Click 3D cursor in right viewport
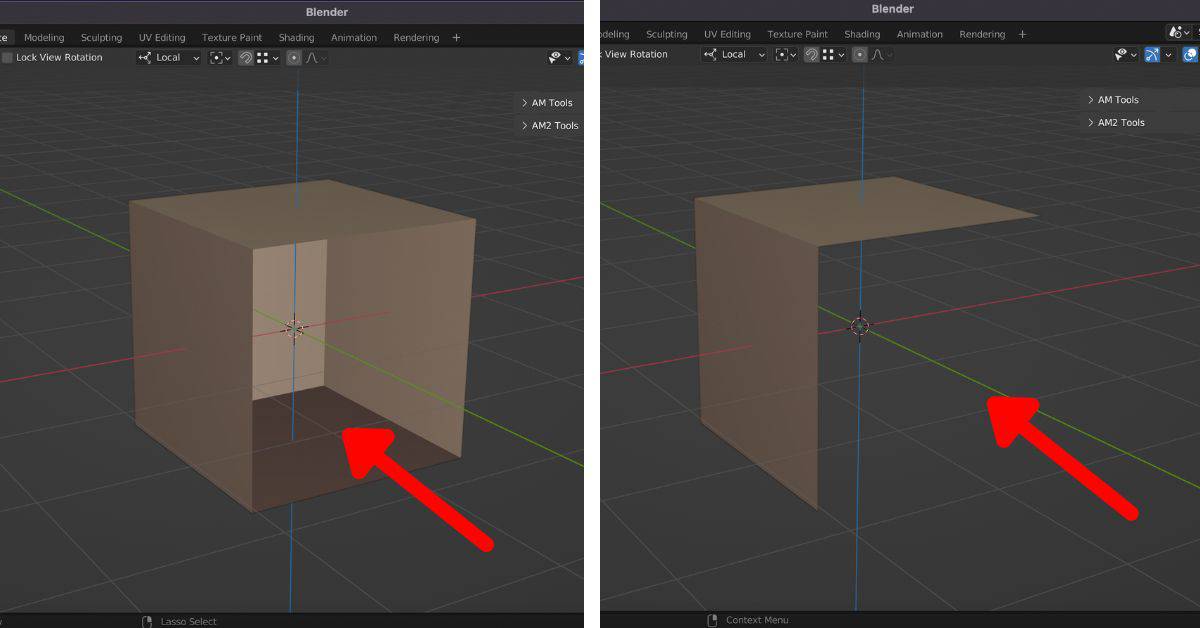 pyautogui.click(x=859, y=325)
